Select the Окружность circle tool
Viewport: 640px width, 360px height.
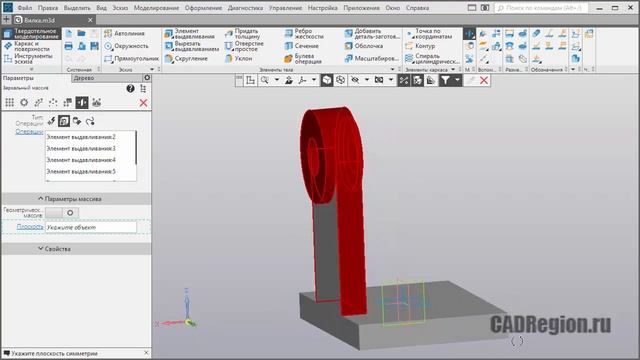click(x=127, y=46)
